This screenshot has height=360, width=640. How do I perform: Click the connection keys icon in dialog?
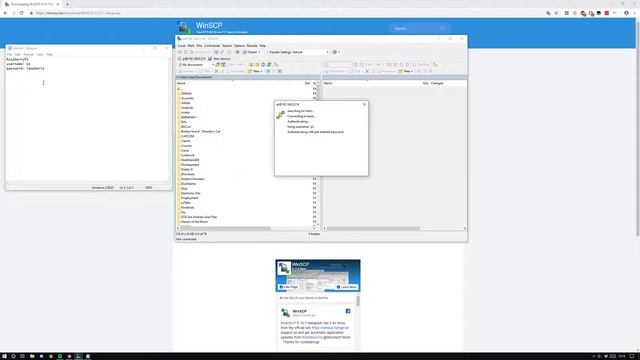(280, 115)
